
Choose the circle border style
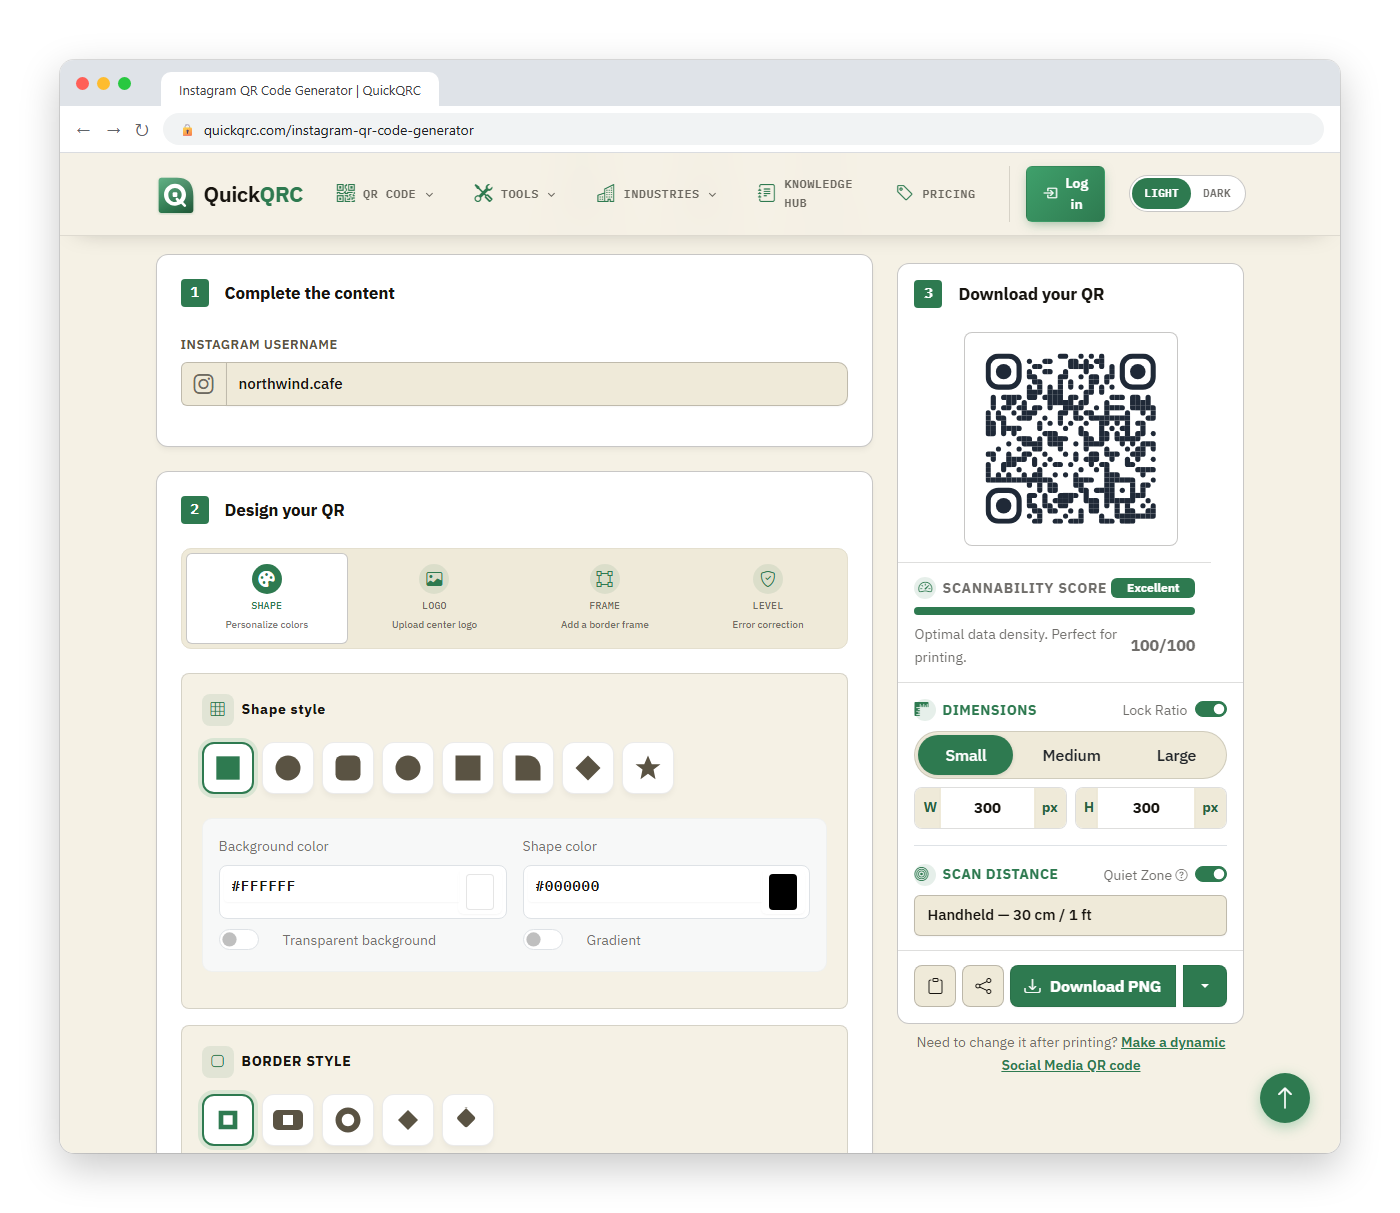pos(348,1120)
